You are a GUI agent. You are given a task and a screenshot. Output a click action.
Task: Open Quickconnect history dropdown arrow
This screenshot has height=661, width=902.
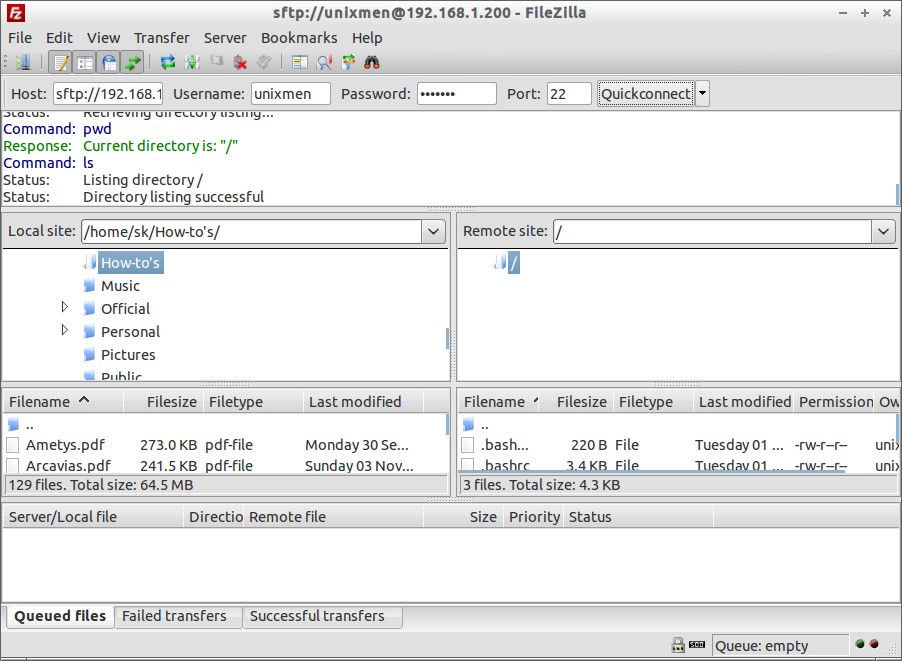pos(702,93)
